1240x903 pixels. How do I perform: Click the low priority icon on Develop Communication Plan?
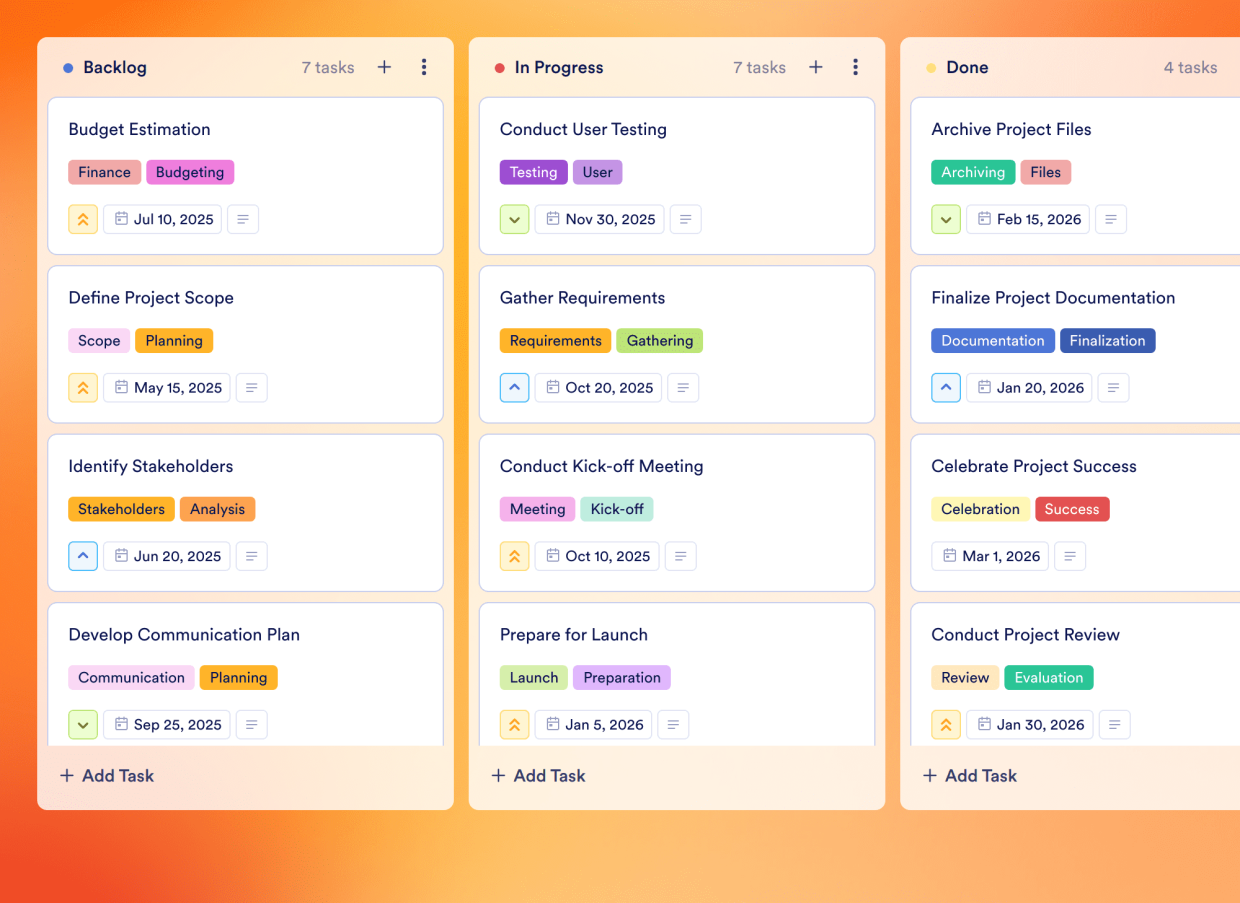pos(83,724)
